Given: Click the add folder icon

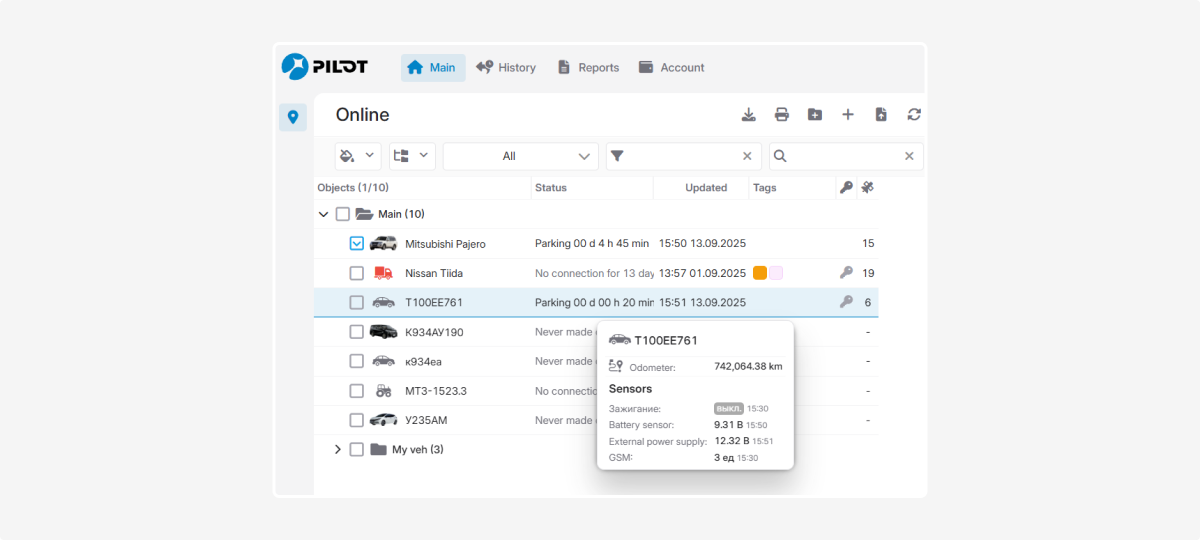Looking at the screenshot, I should coord(815,115).
